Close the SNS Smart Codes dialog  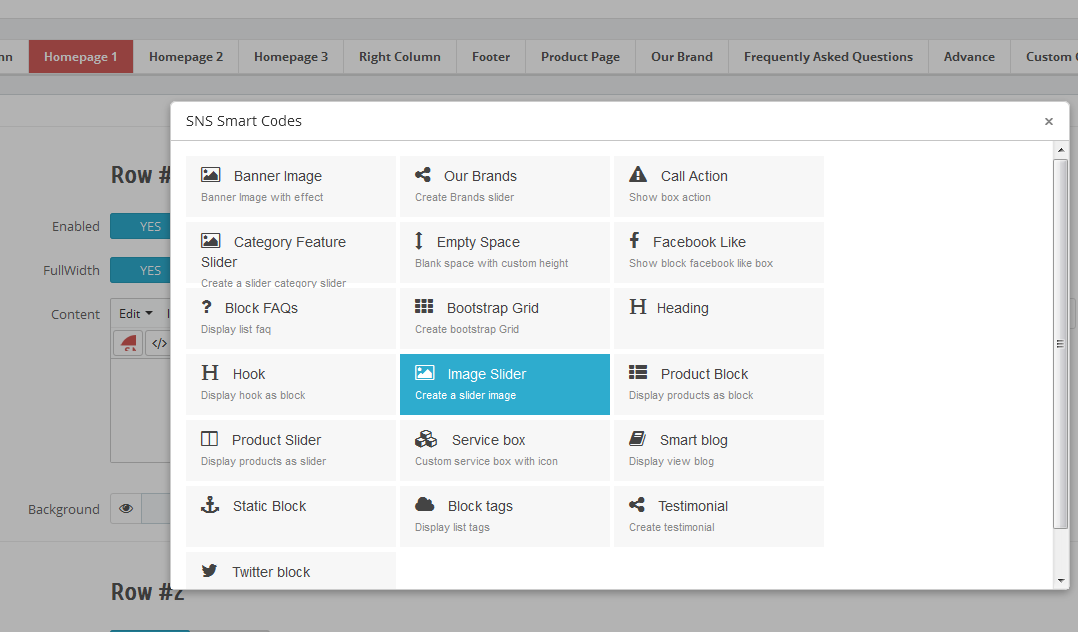point(1048,122)
